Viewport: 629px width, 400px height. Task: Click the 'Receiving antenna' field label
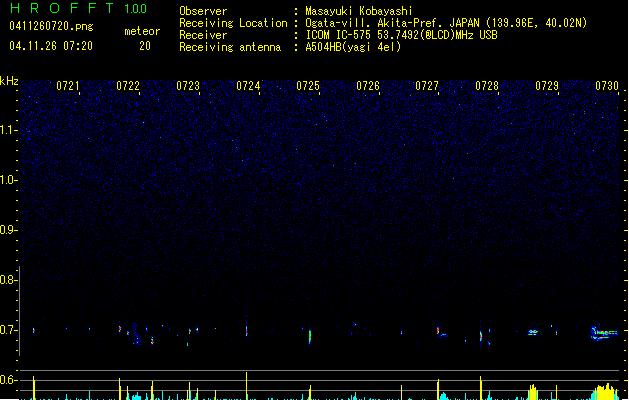pyautogui.click(x=230, y=47)
